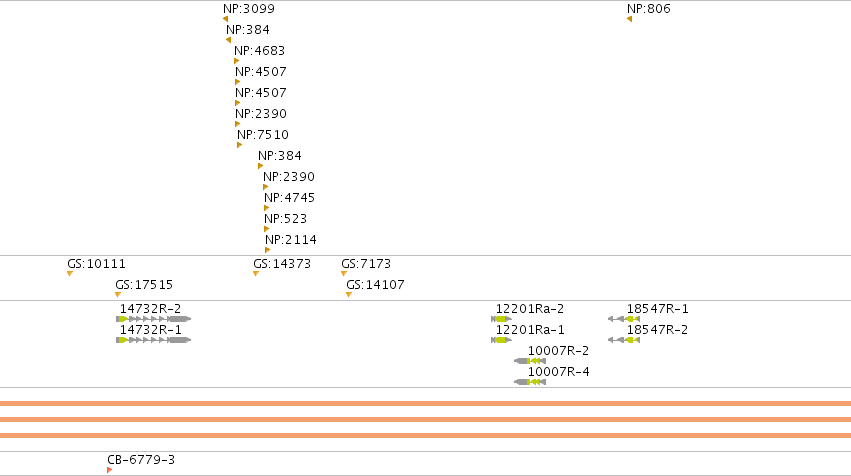Click the small arrow marker under NP:2114
Screen dimensions: 851x476
tap(268, 250)
